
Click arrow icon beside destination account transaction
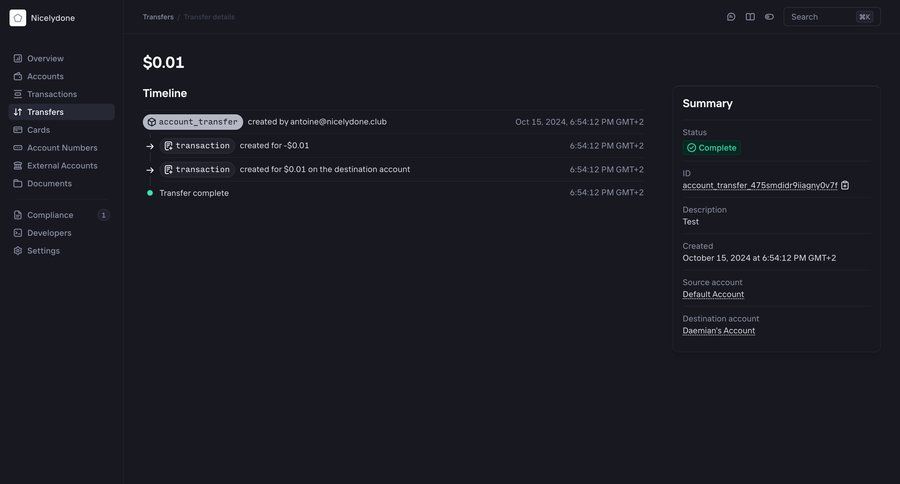150,170
